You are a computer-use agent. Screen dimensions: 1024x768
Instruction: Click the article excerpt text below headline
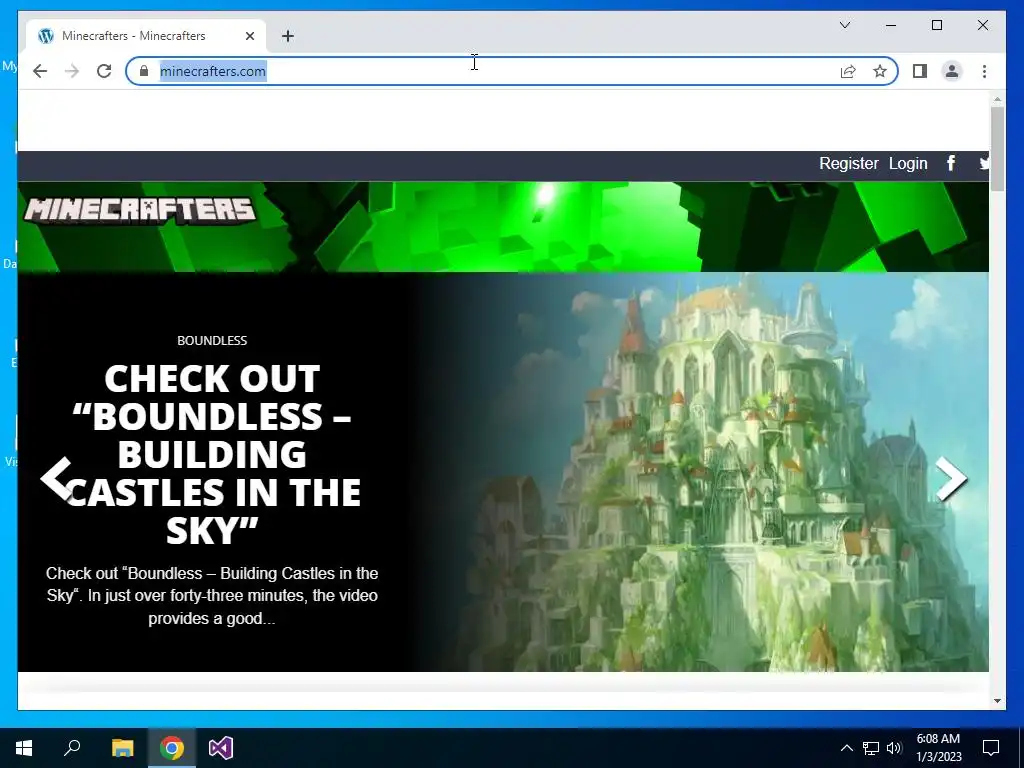[212, 596]
